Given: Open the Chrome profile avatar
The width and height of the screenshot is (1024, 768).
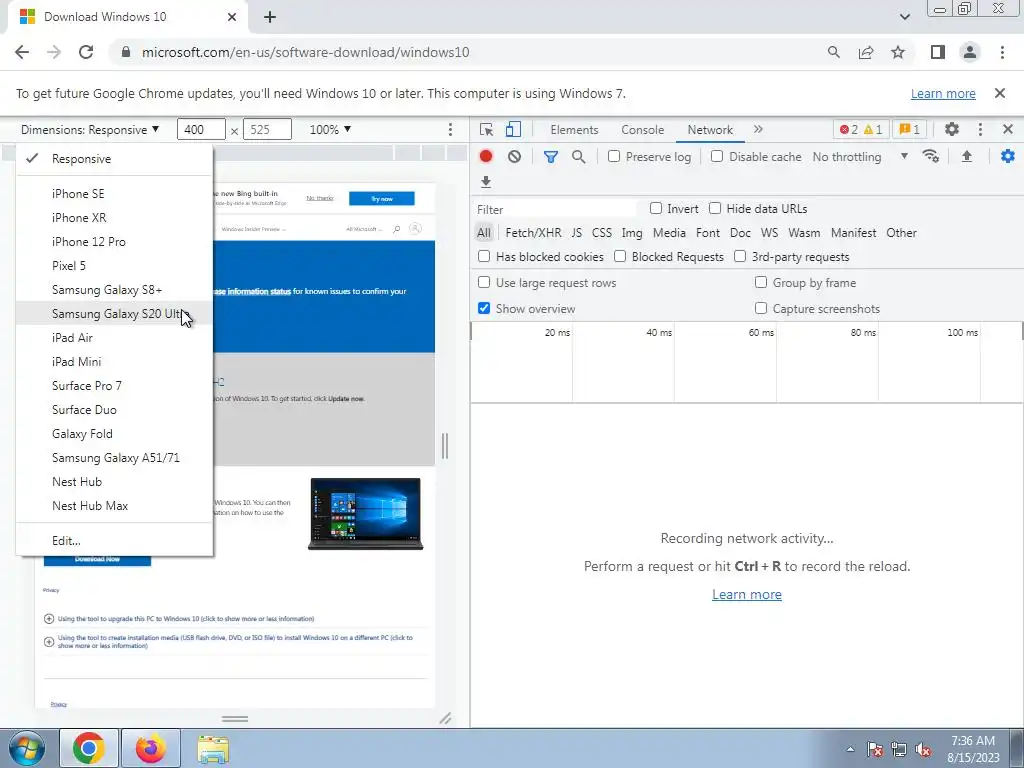Looking at the screenshot, I should [970, 52].
